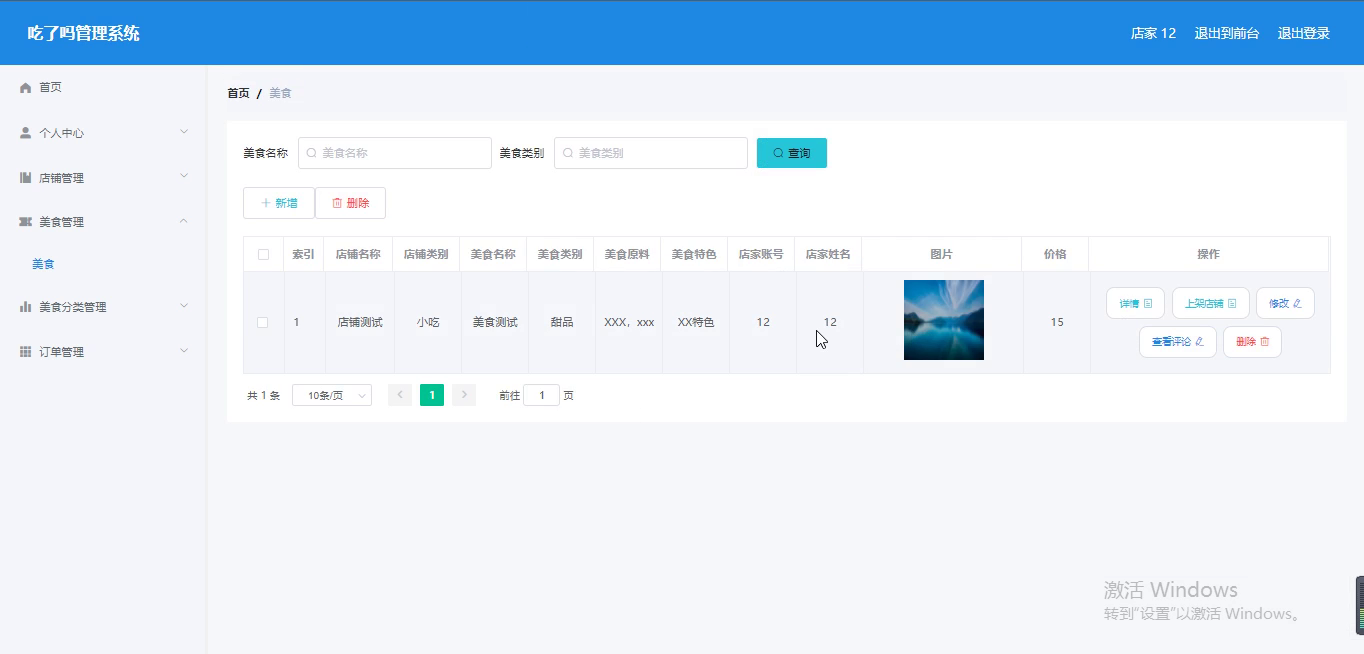Viewport: 1364px width, 654px height.
Task: Select page 1 in pagination
Action: point(432,395)
